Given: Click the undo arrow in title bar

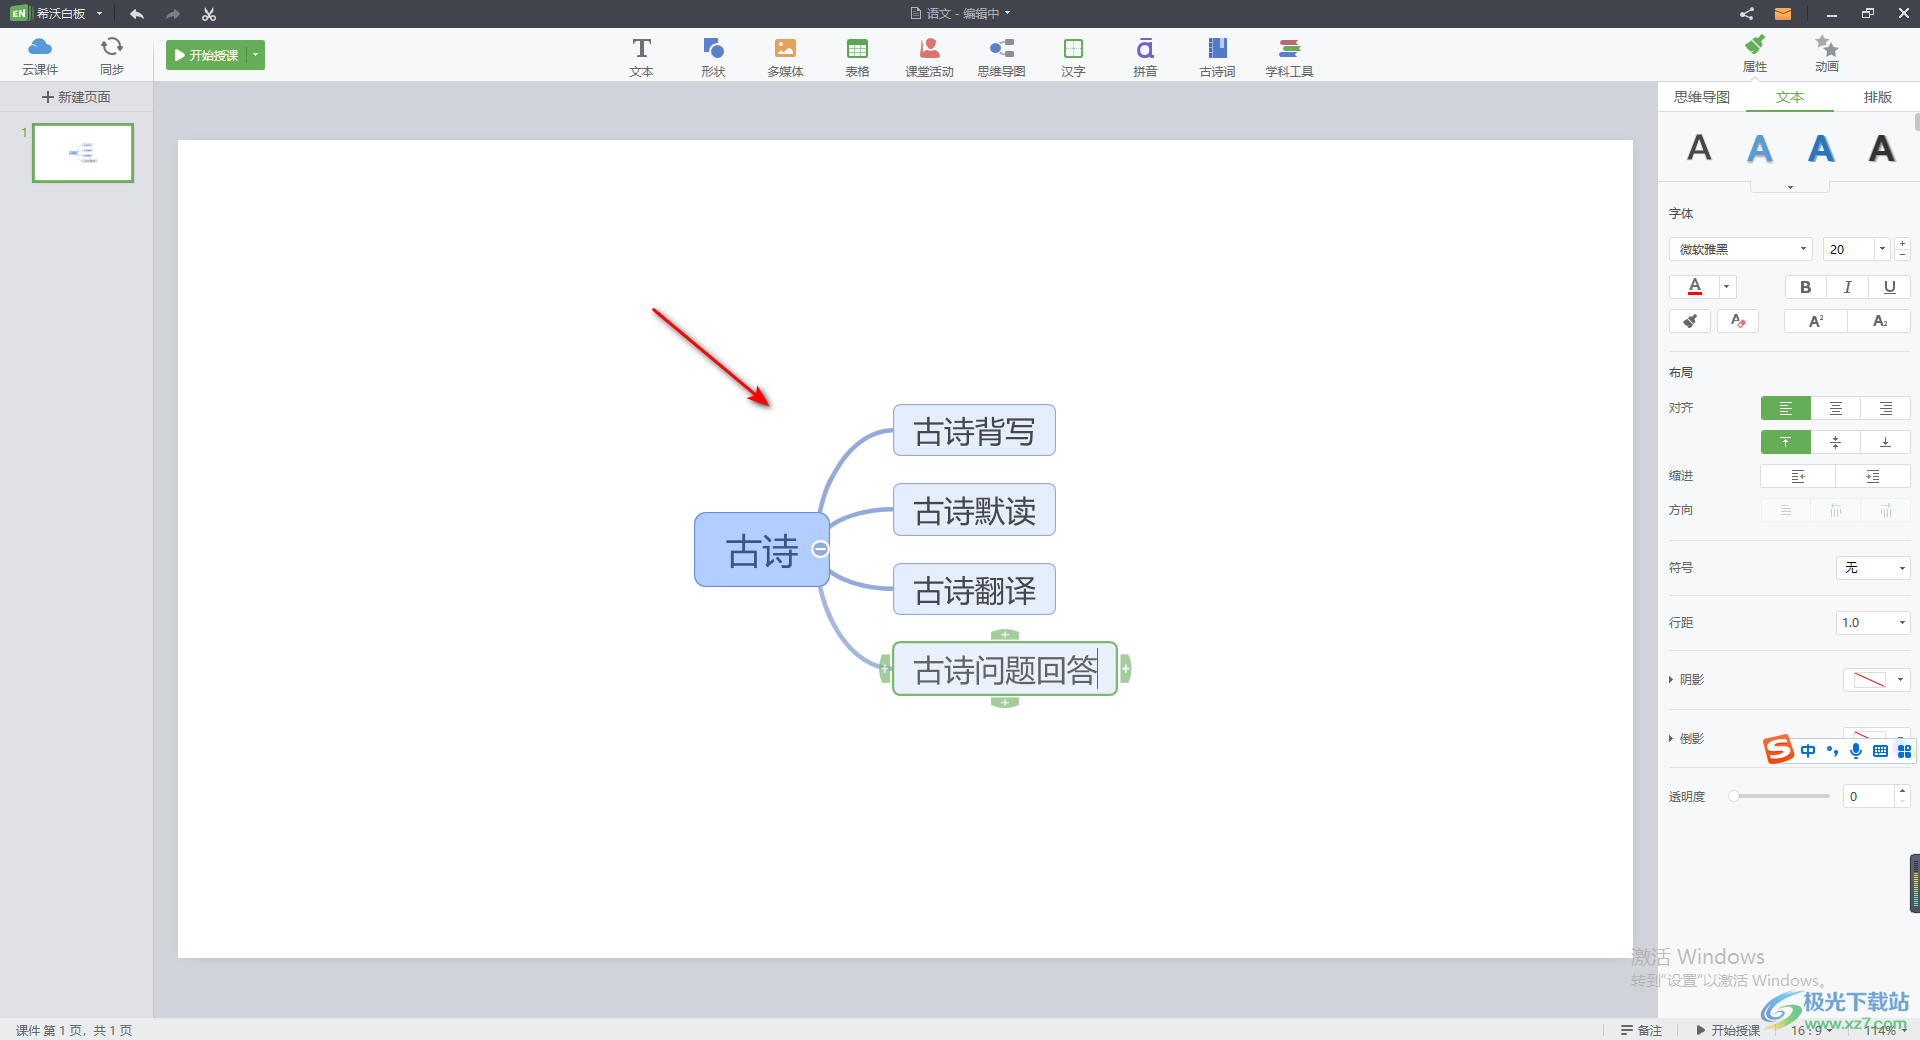Looking at the screenshot, I should click(x=137, y=14).
